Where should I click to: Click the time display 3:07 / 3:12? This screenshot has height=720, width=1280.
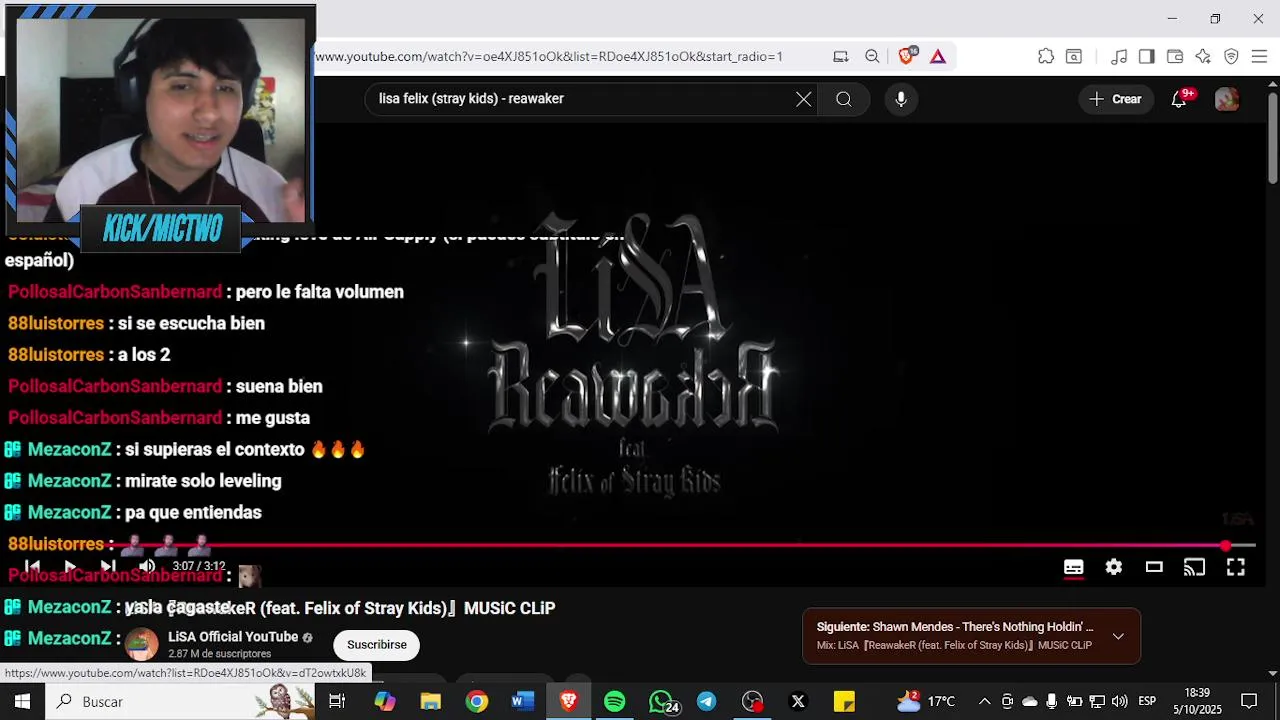[198, 566]
